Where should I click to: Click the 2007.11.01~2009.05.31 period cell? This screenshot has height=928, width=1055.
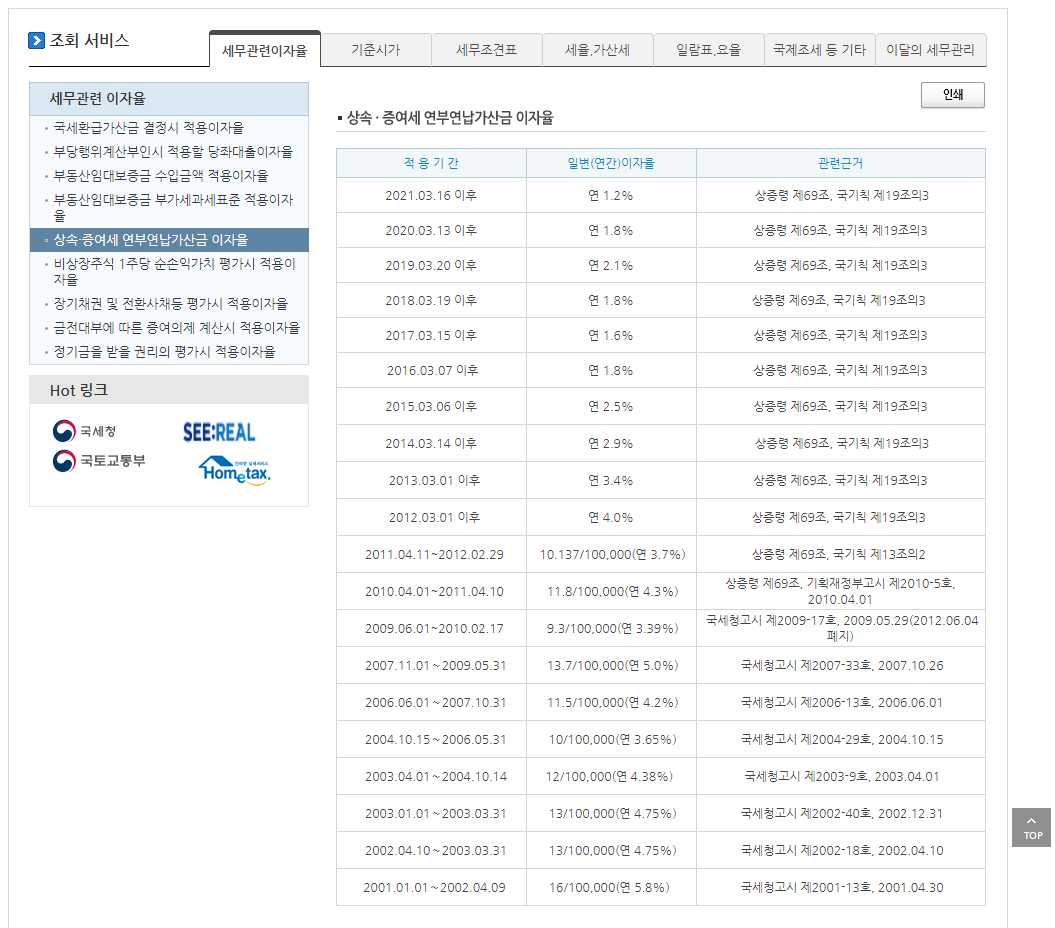pos(431,666)
